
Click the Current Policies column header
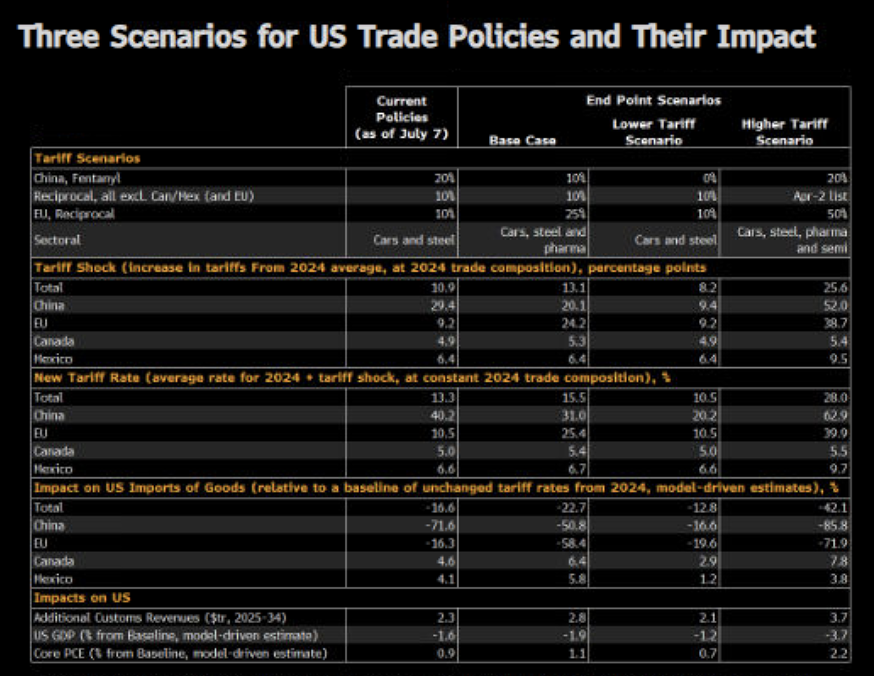pos(401,118)
